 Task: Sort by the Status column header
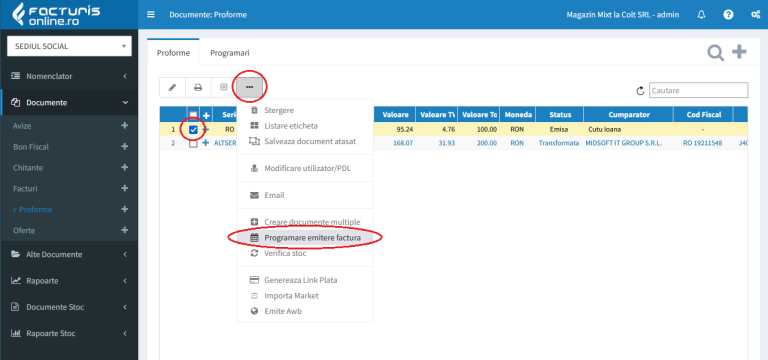point(560,115)
